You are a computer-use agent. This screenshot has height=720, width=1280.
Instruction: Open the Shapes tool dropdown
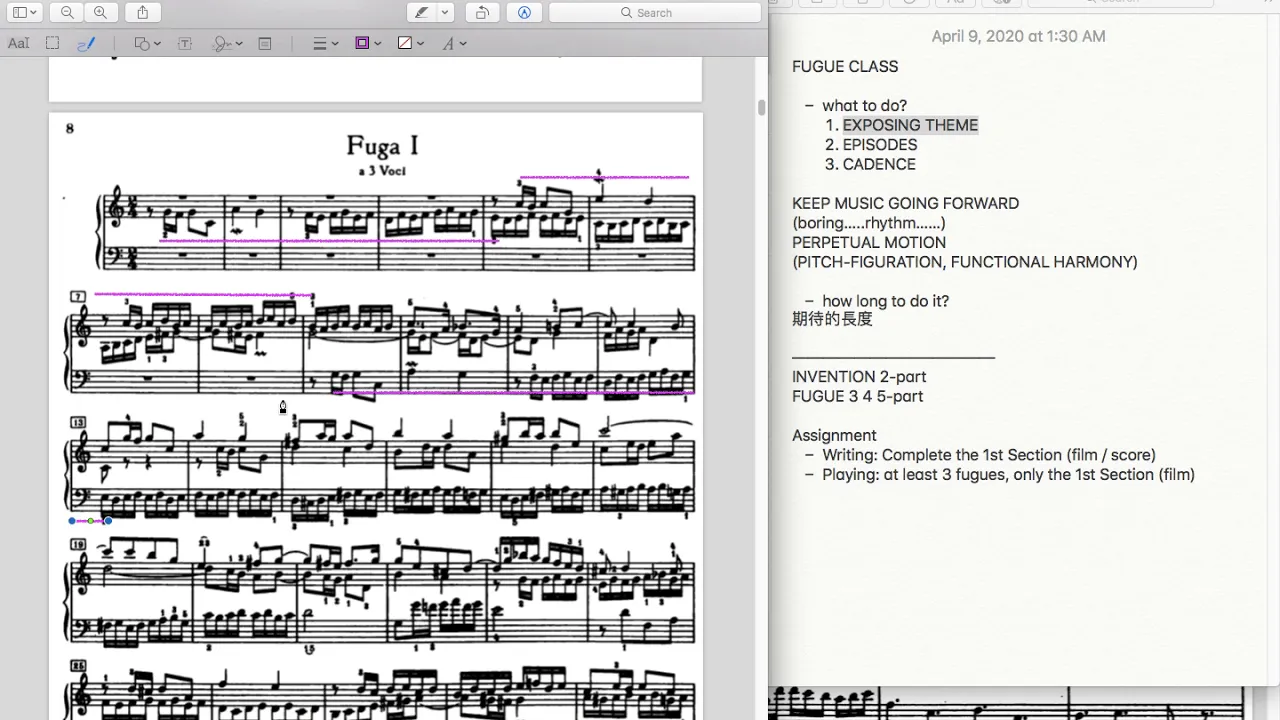click(x=148, y=43)
